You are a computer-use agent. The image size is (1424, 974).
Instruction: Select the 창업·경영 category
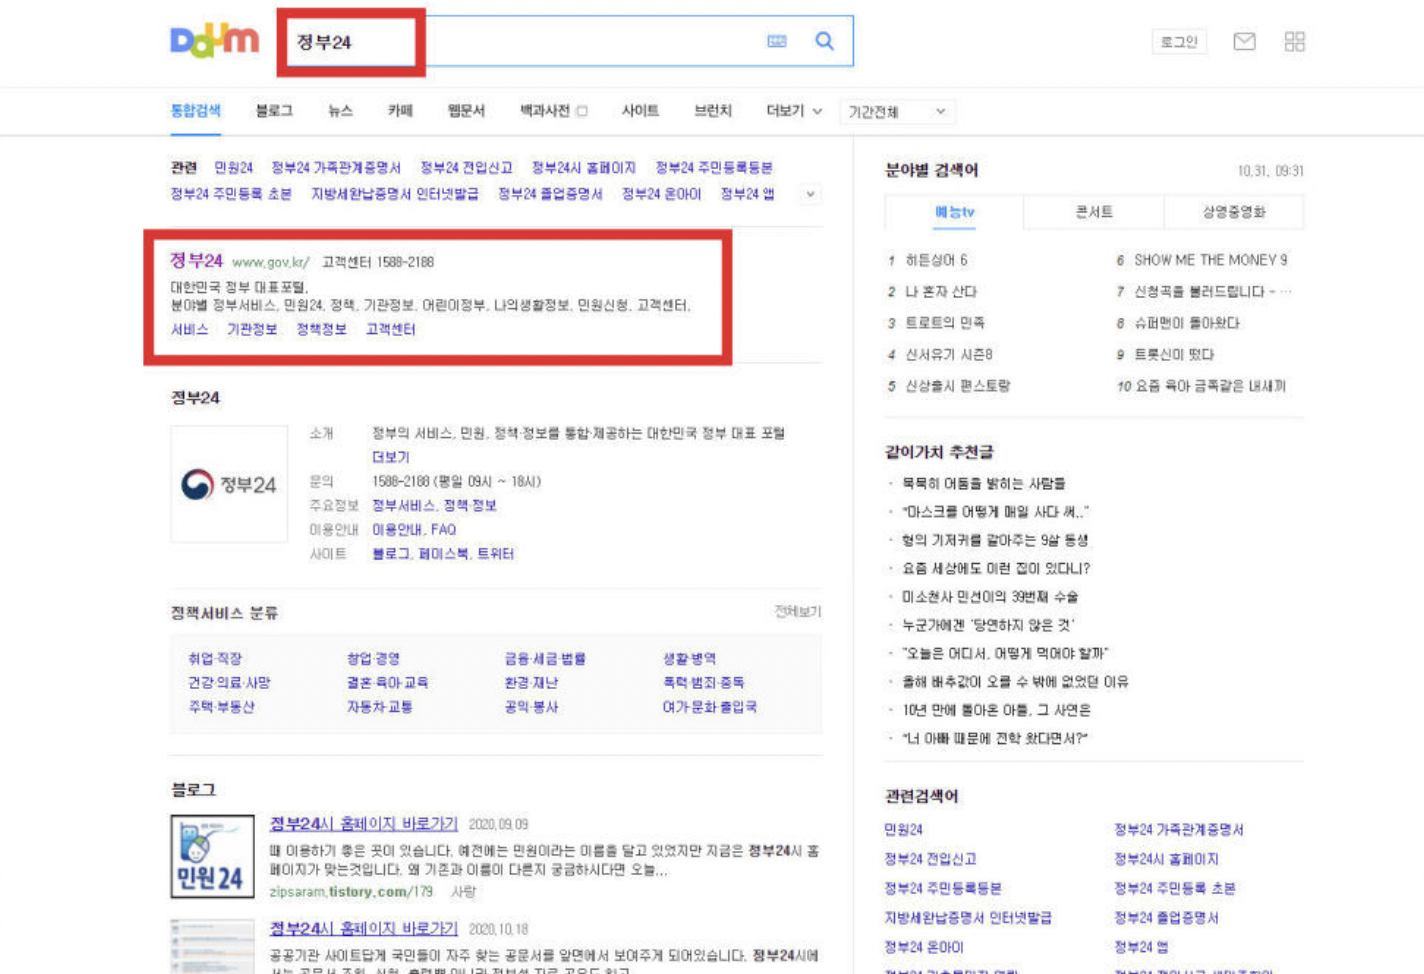pyautogui.click(x=373, y=659)
